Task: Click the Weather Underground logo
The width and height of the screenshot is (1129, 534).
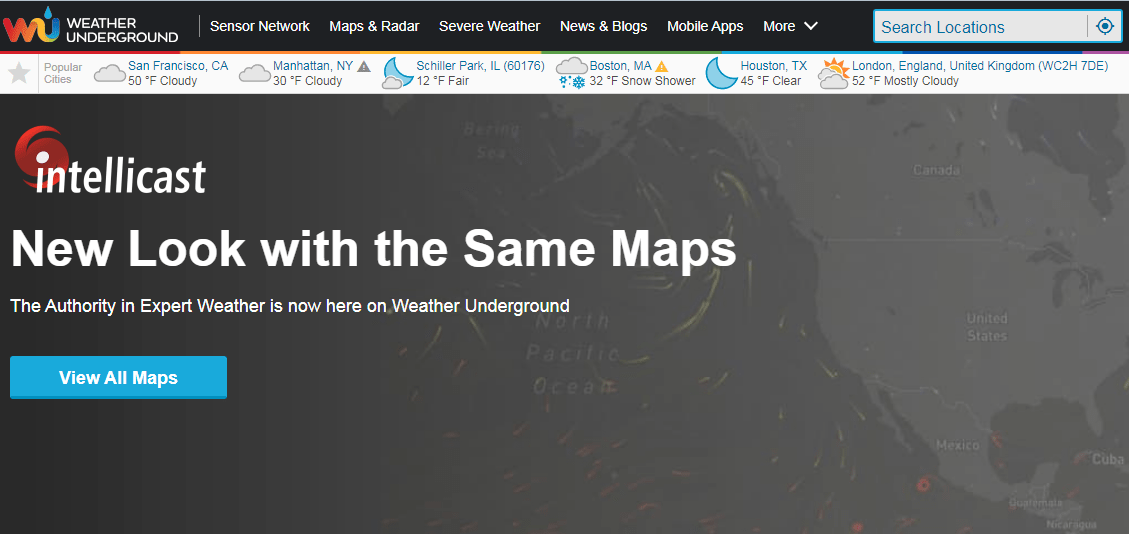Action: tap(91, 25)
